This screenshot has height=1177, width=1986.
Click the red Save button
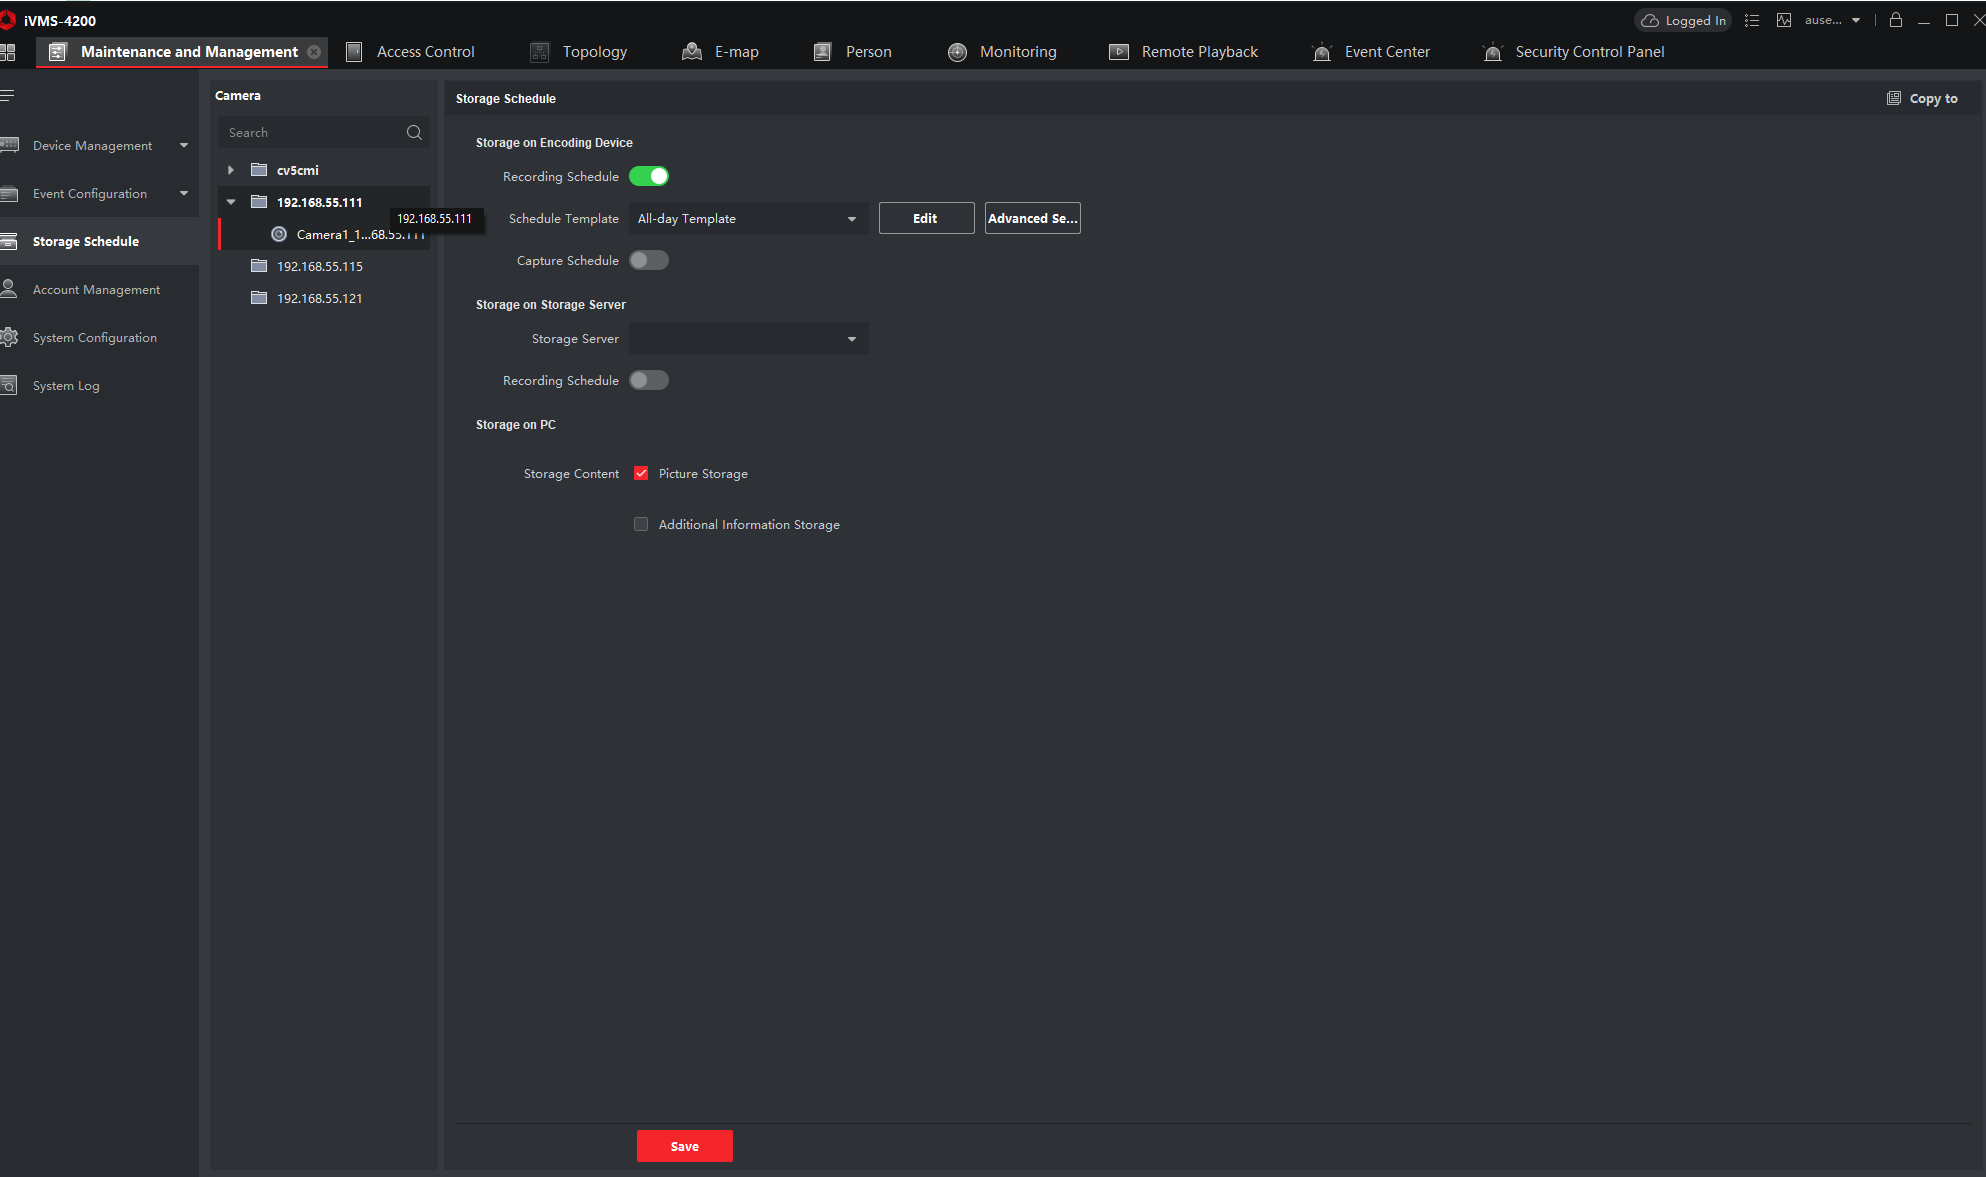[x=684, y=1146]
